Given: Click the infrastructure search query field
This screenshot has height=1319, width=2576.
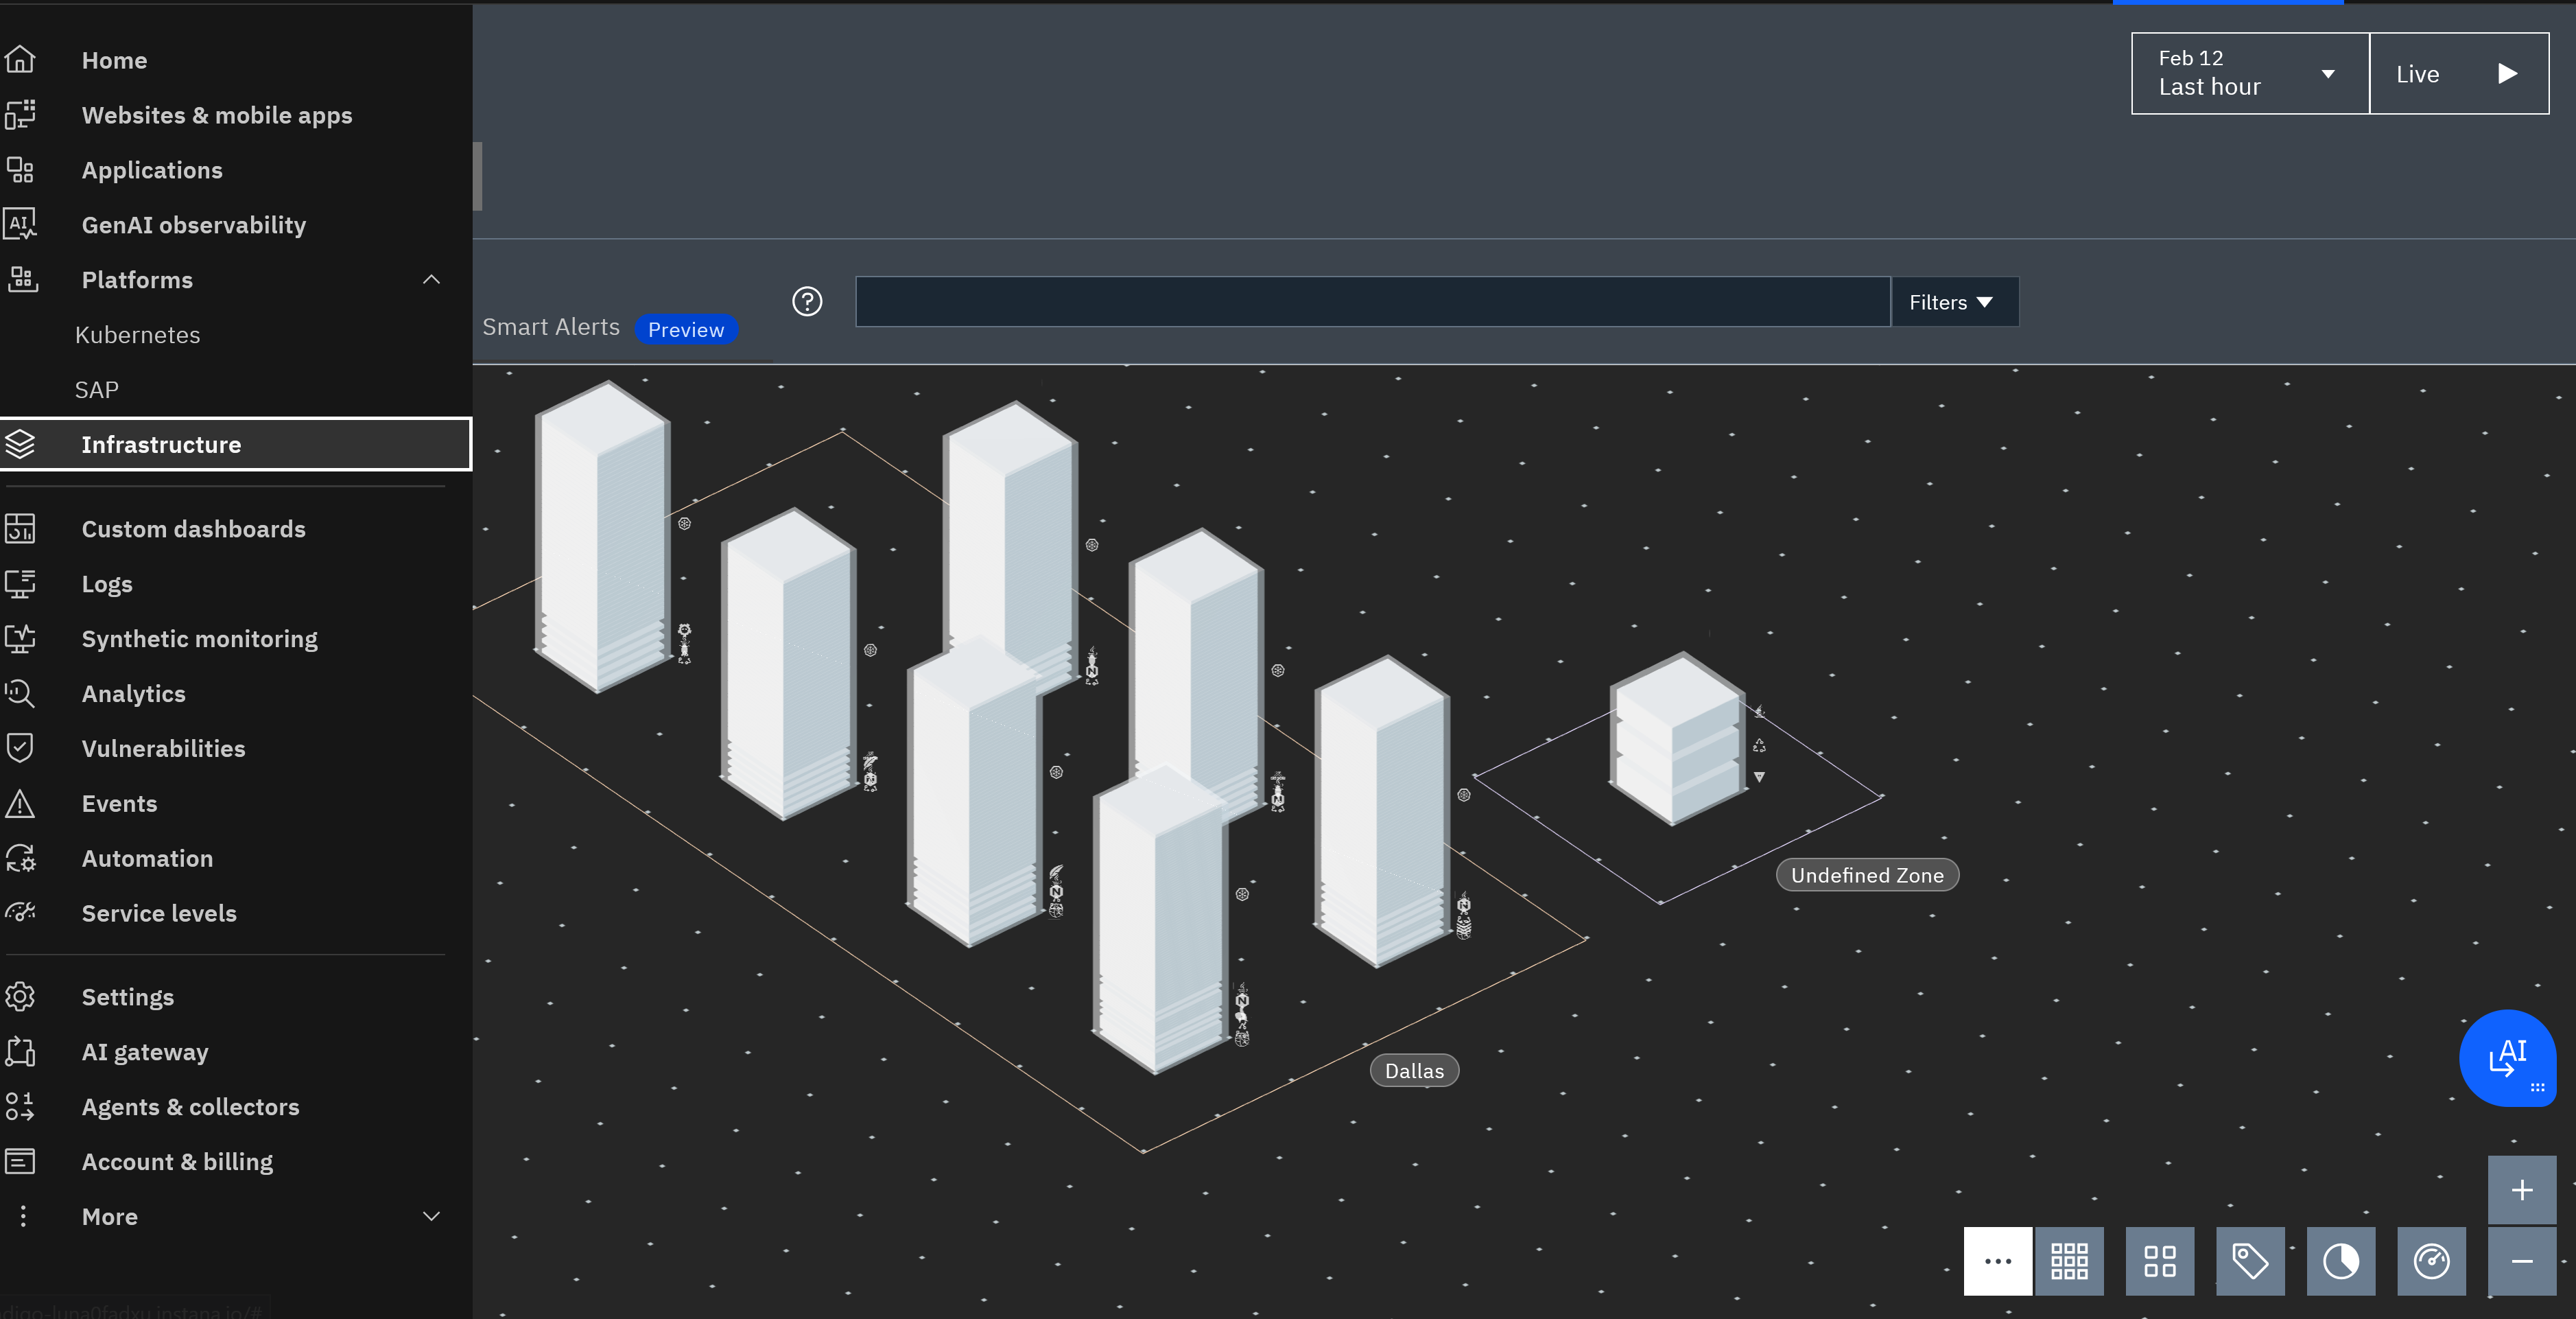Looking at the screenshot, I should tap(1372, 302).
